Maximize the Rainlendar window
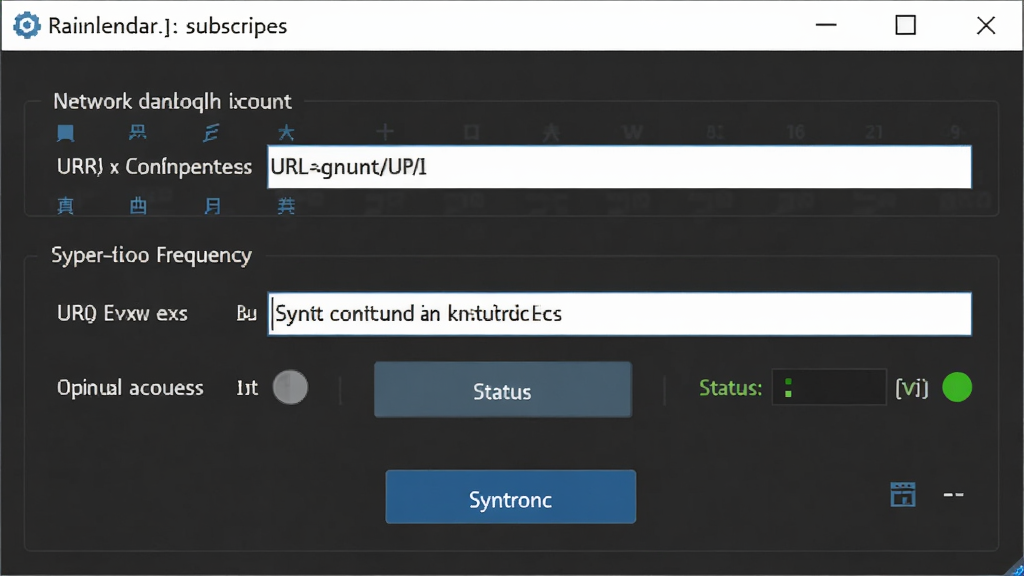The image size is (1024, 576). pos(905,25)
